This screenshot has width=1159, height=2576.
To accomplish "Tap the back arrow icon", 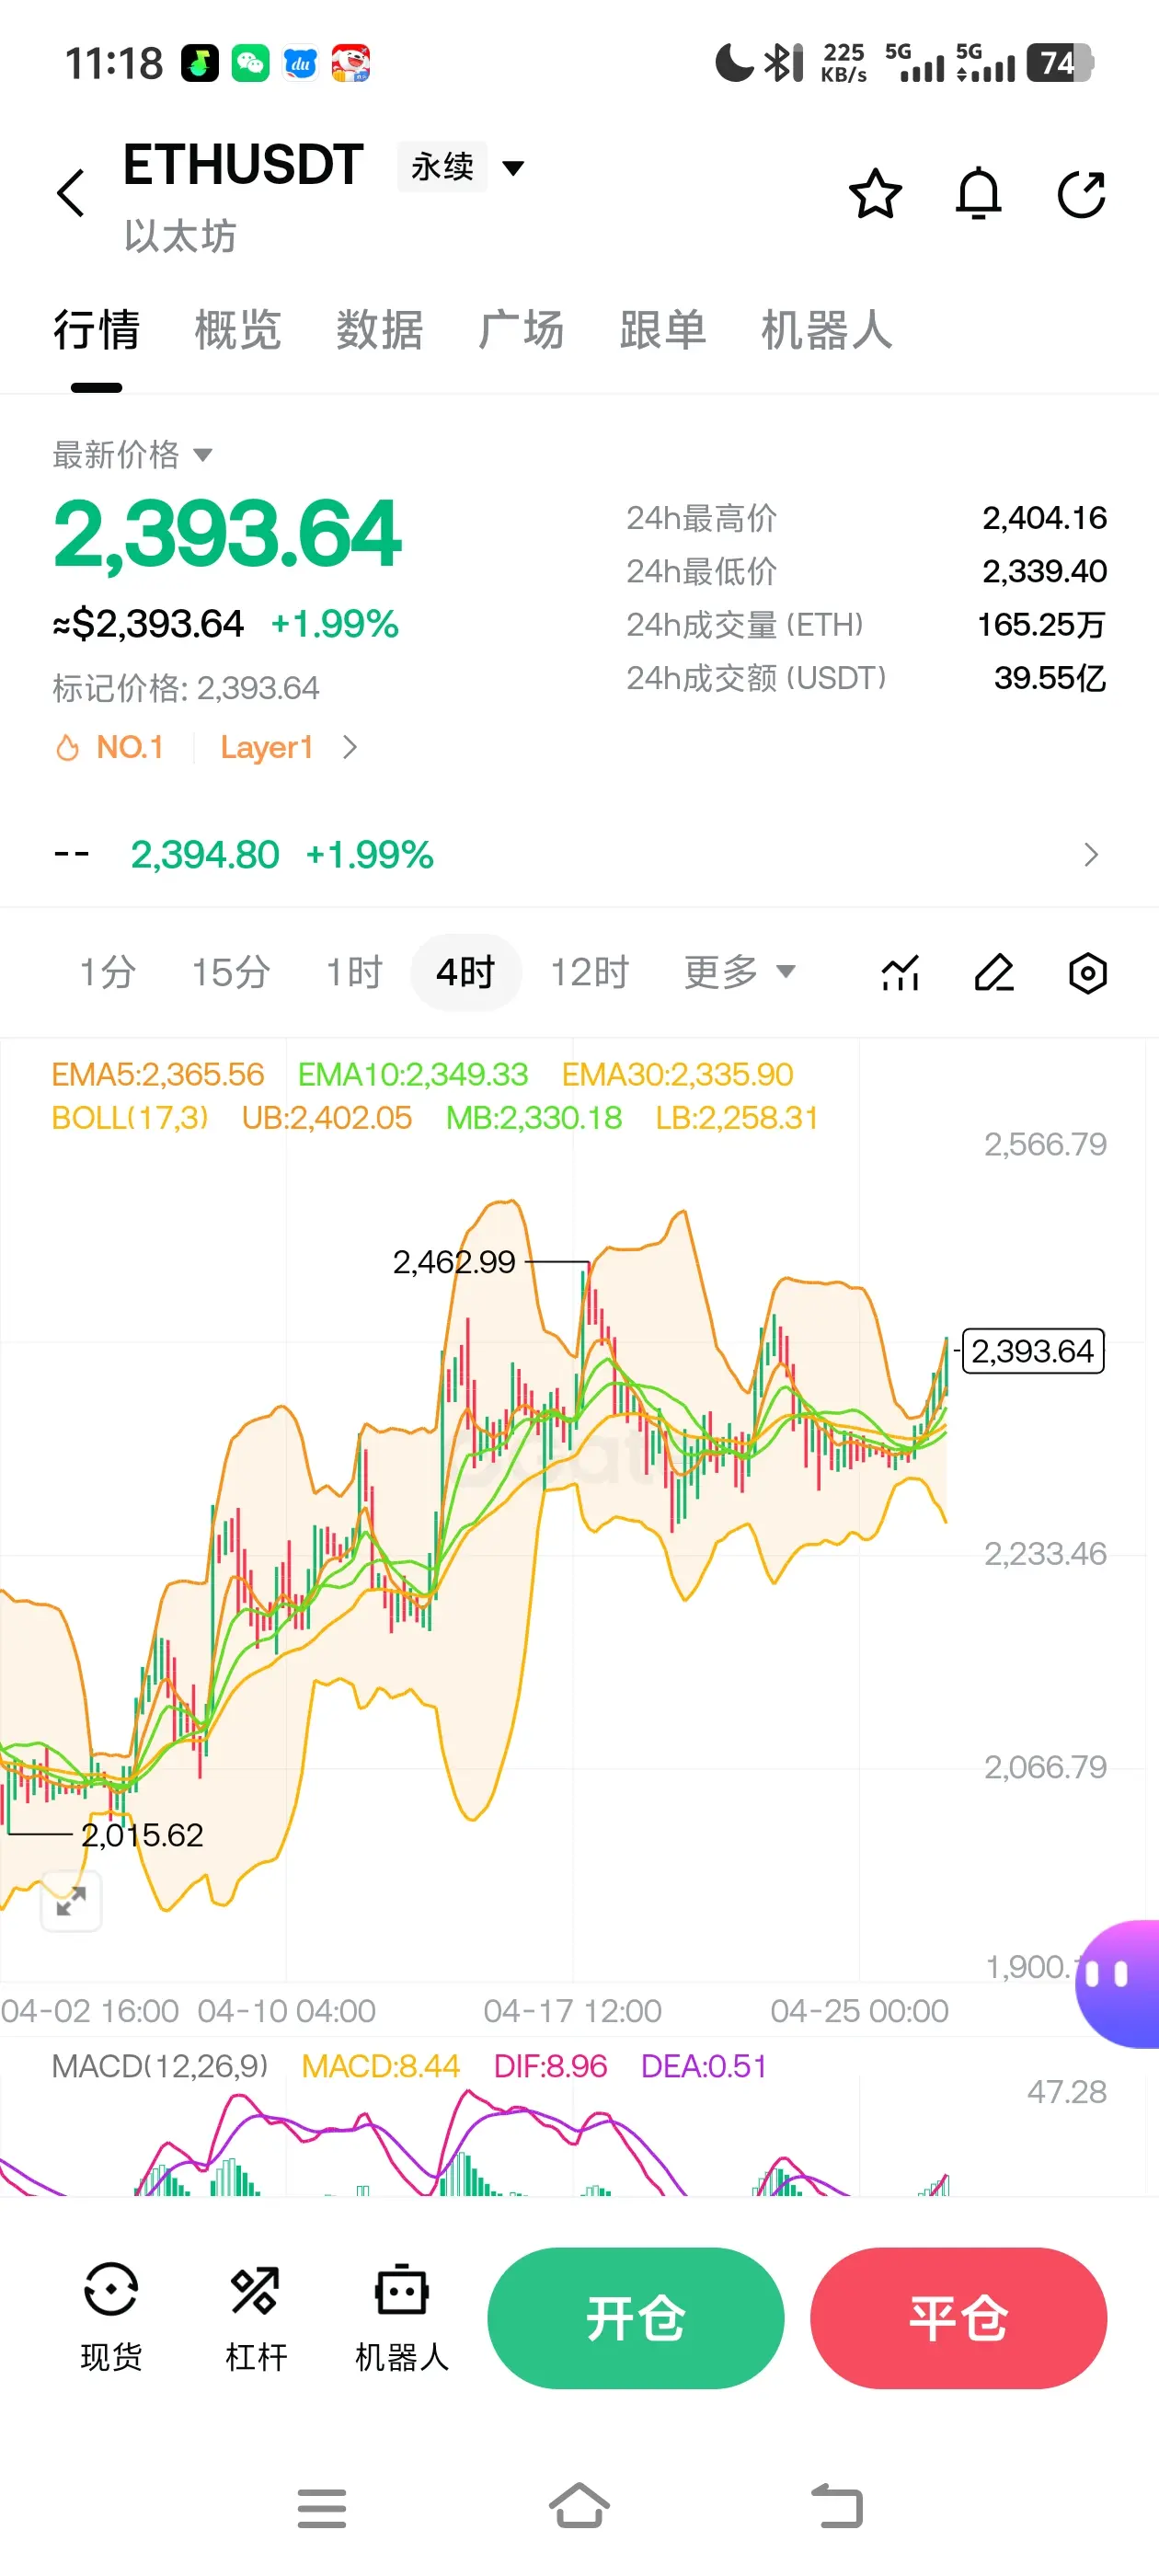I will click(71, 193).
